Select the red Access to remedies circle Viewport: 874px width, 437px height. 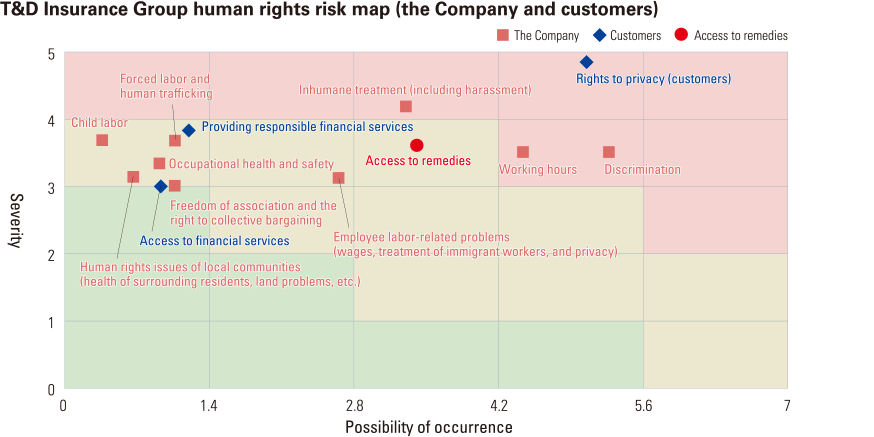417,145
